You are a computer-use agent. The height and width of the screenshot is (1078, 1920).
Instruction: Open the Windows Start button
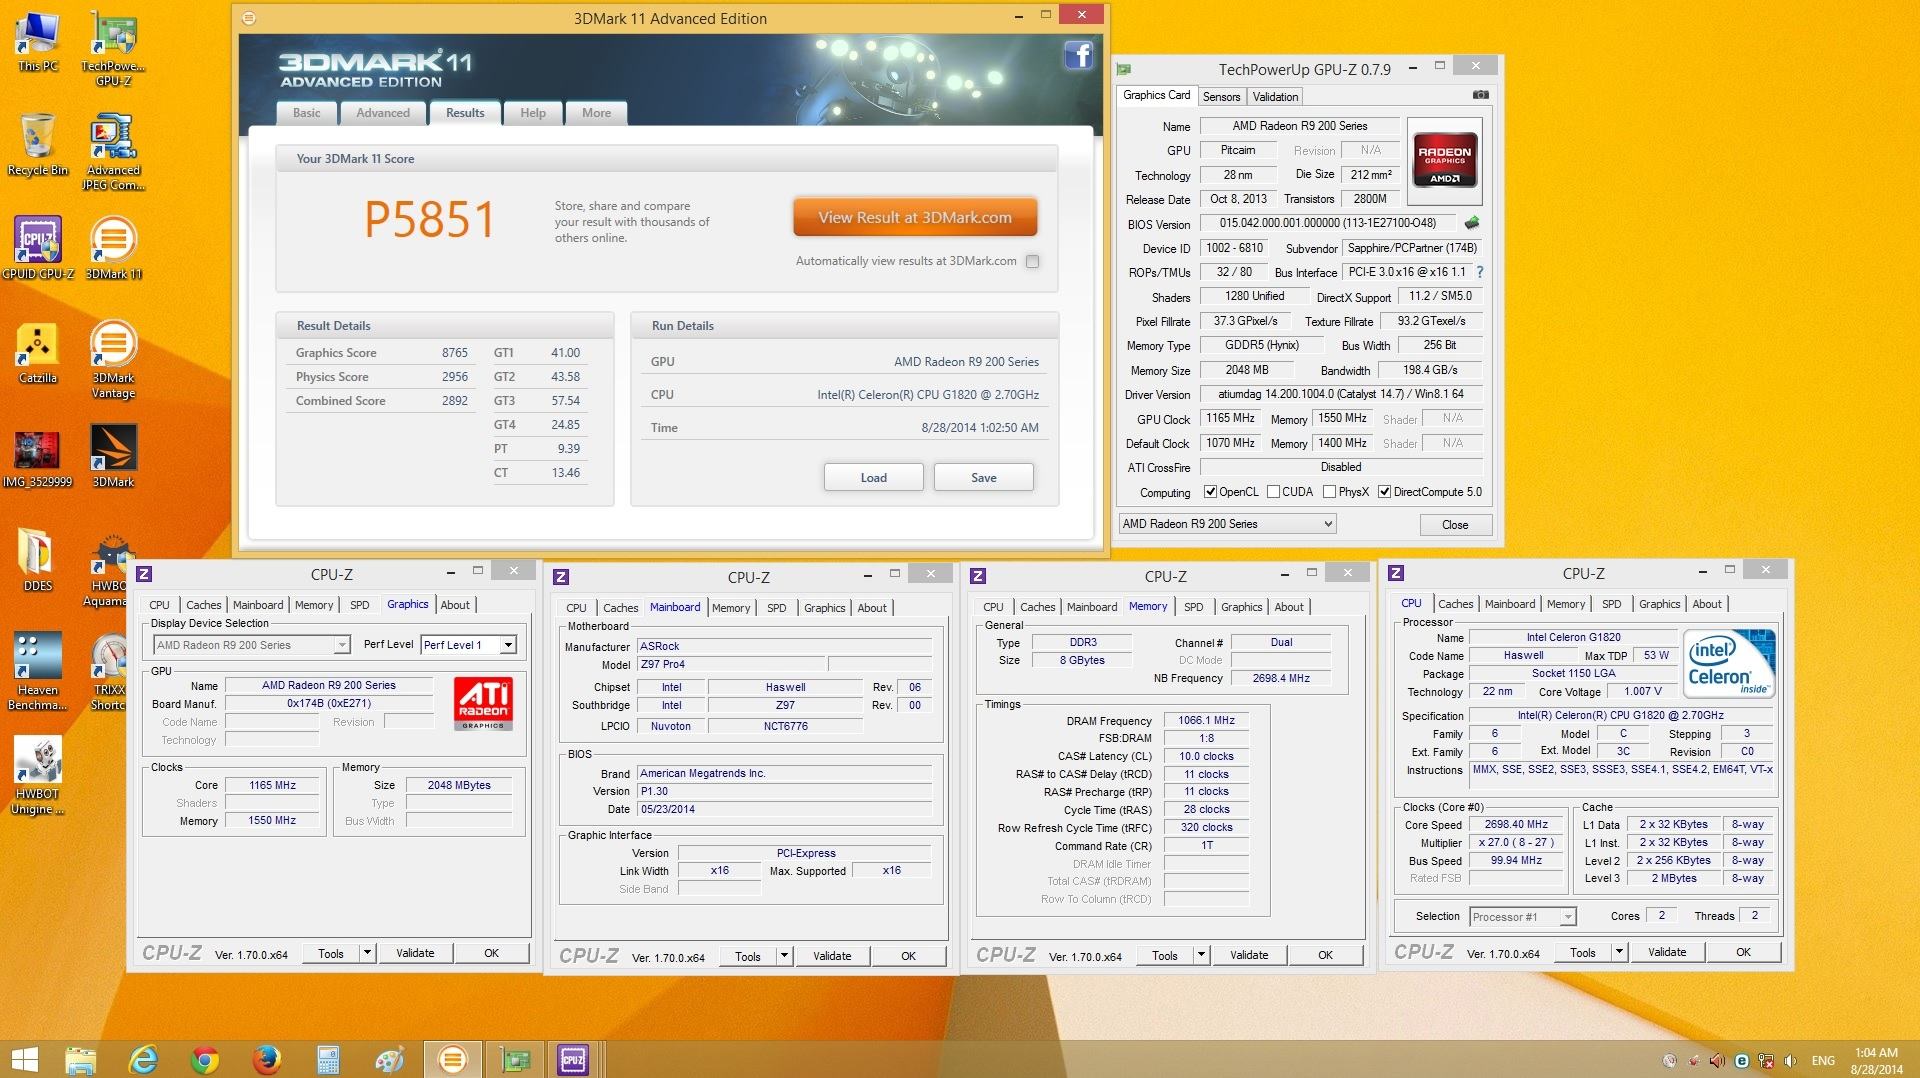pos(25,1059)
